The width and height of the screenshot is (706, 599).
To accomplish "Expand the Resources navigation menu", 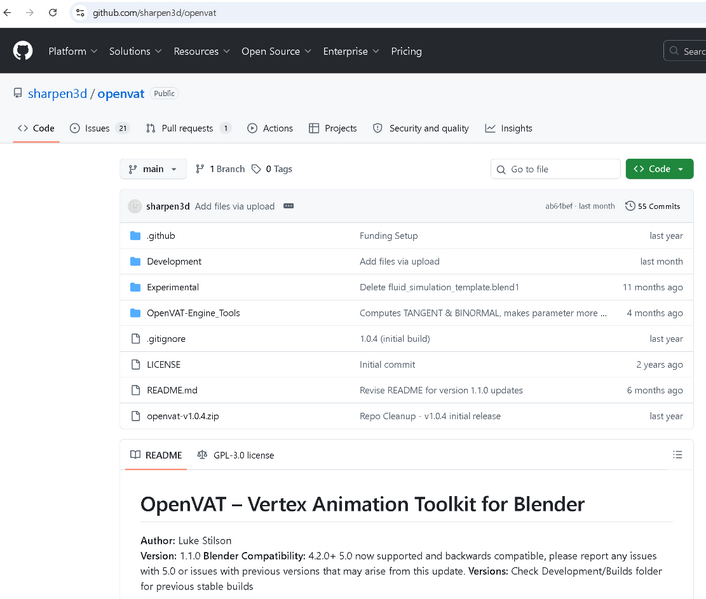I will tap(202, 51).
